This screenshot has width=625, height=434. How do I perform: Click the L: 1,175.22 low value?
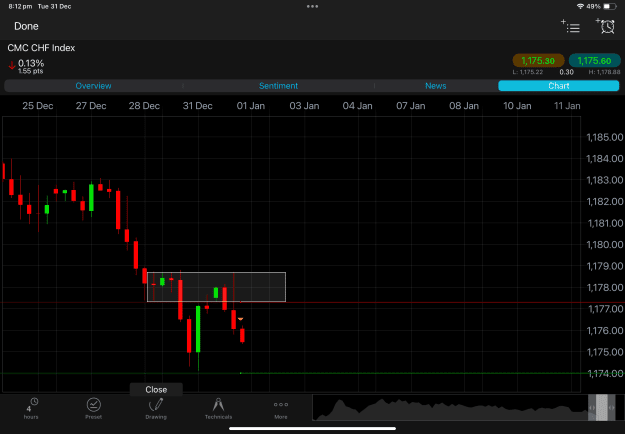[528, 72]
